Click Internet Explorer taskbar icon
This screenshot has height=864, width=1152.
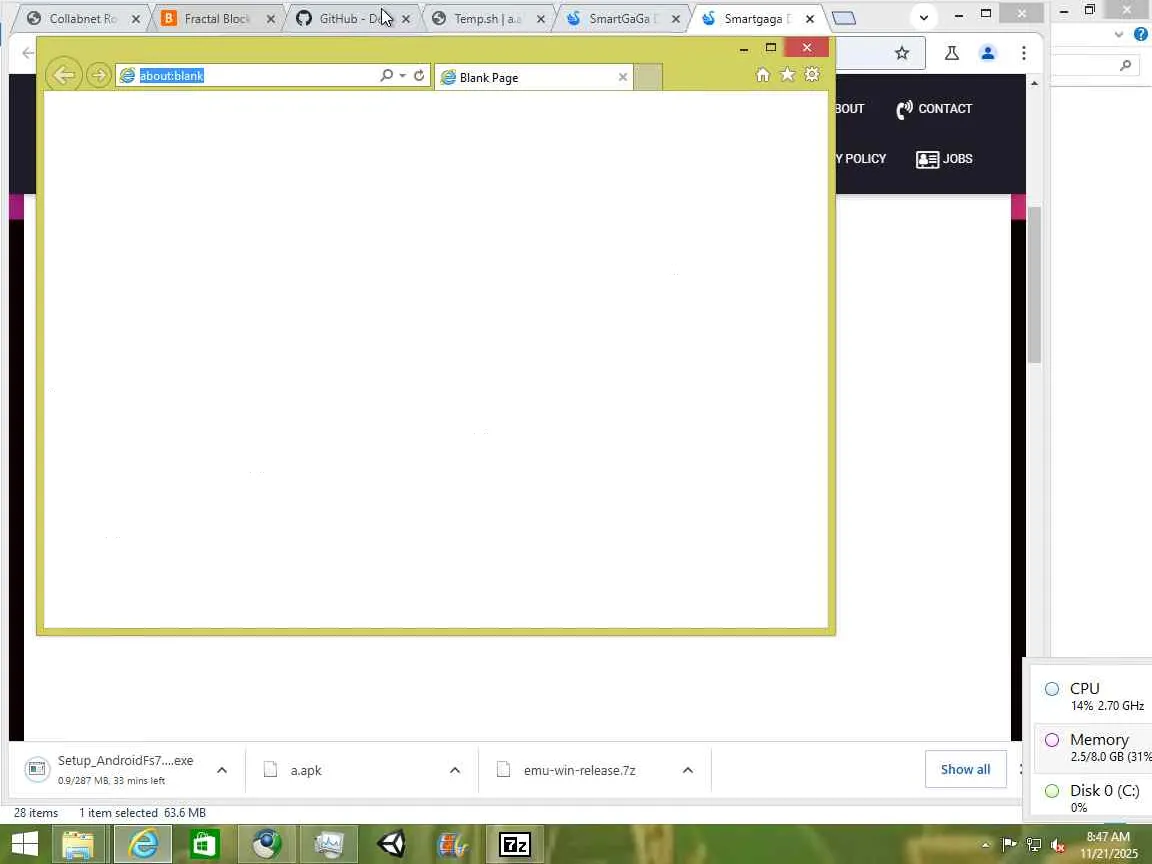click(x=143, y=844)
